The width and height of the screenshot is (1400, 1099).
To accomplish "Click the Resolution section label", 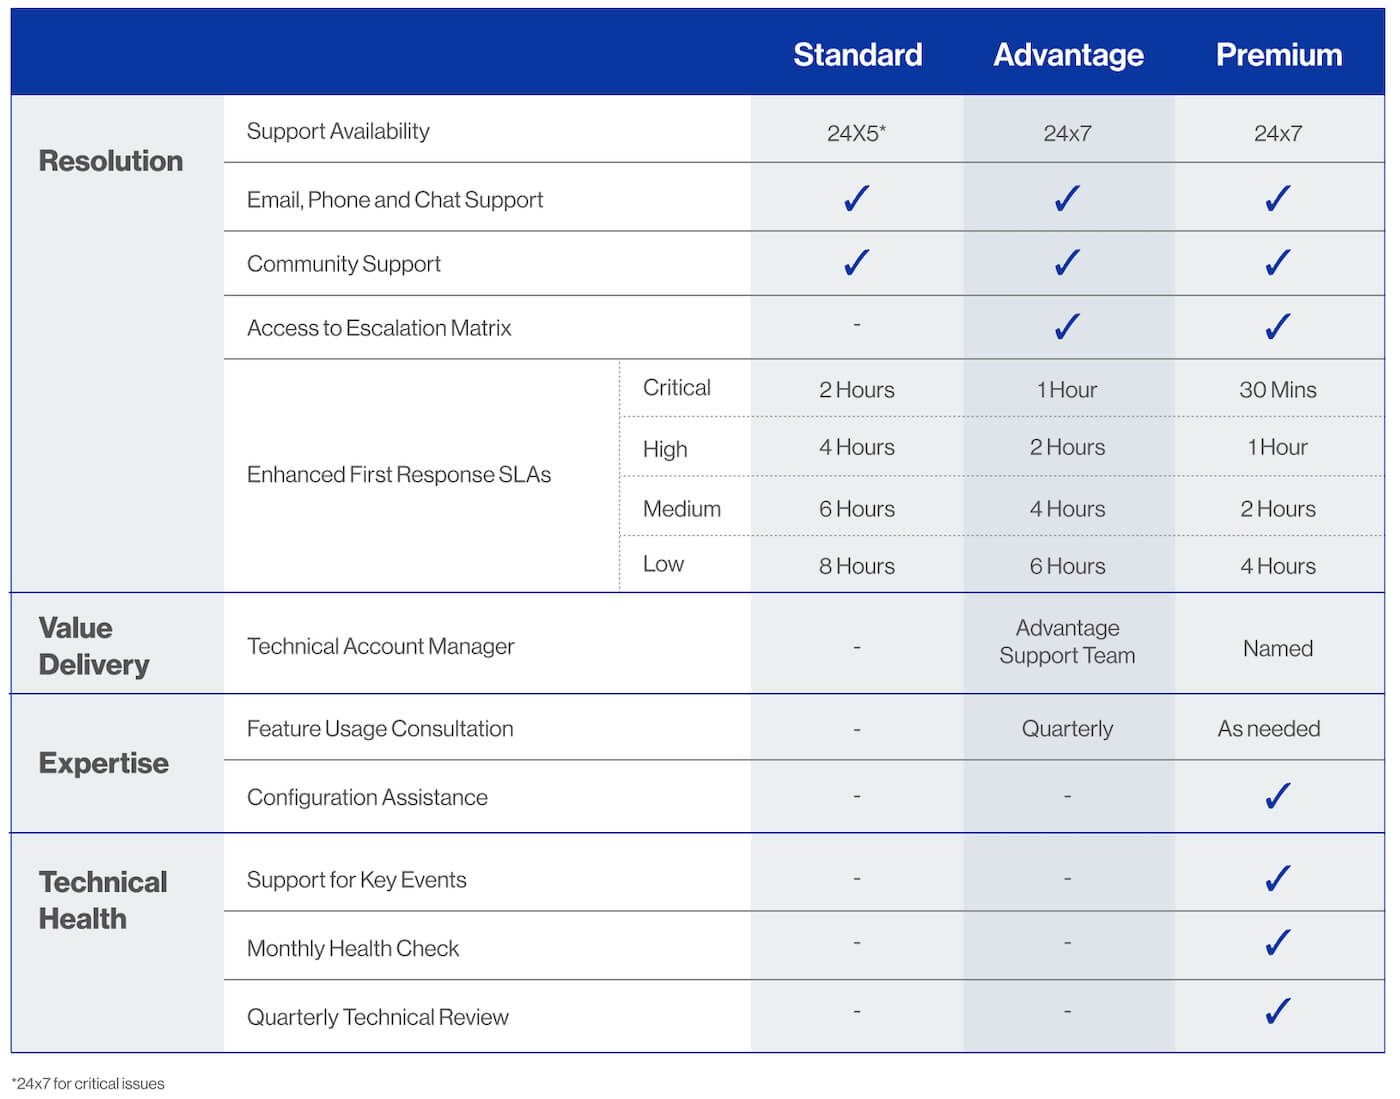I will tap(111, 161).
